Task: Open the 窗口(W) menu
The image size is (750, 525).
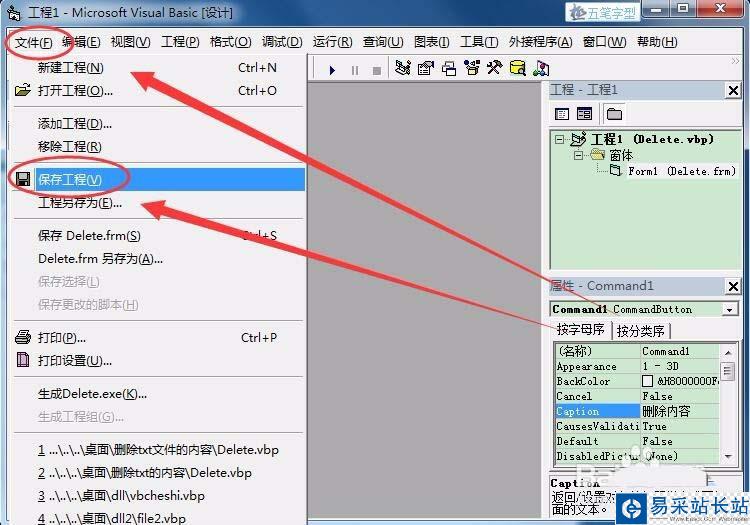Action: click(604, 42)
